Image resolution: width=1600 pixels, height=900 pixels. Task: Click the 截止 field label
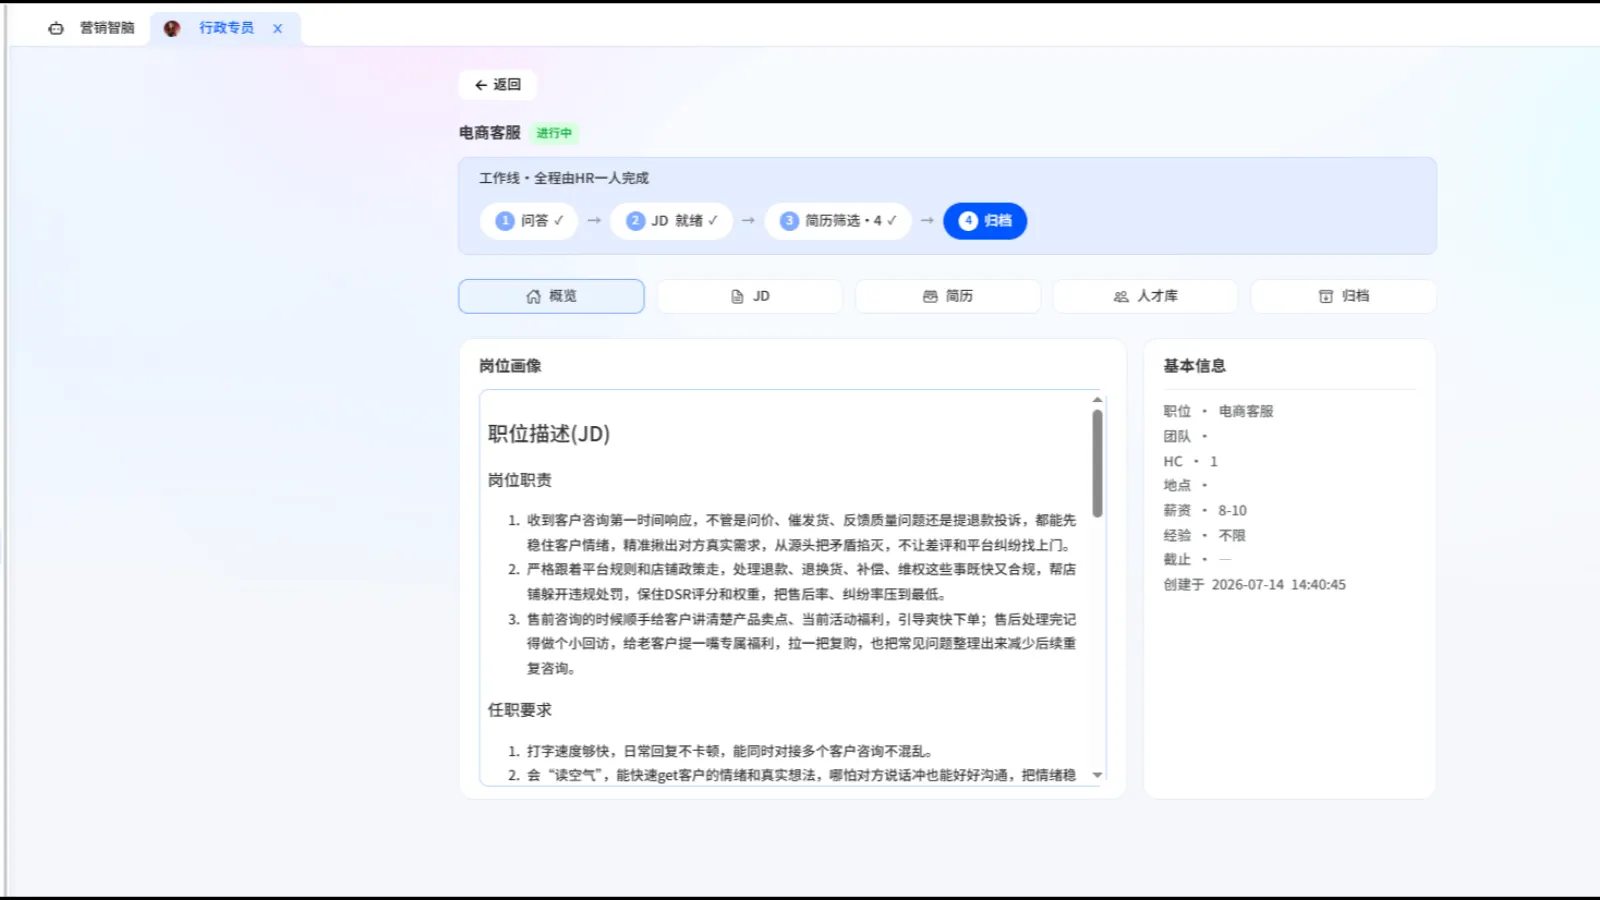pos(1177,560)
